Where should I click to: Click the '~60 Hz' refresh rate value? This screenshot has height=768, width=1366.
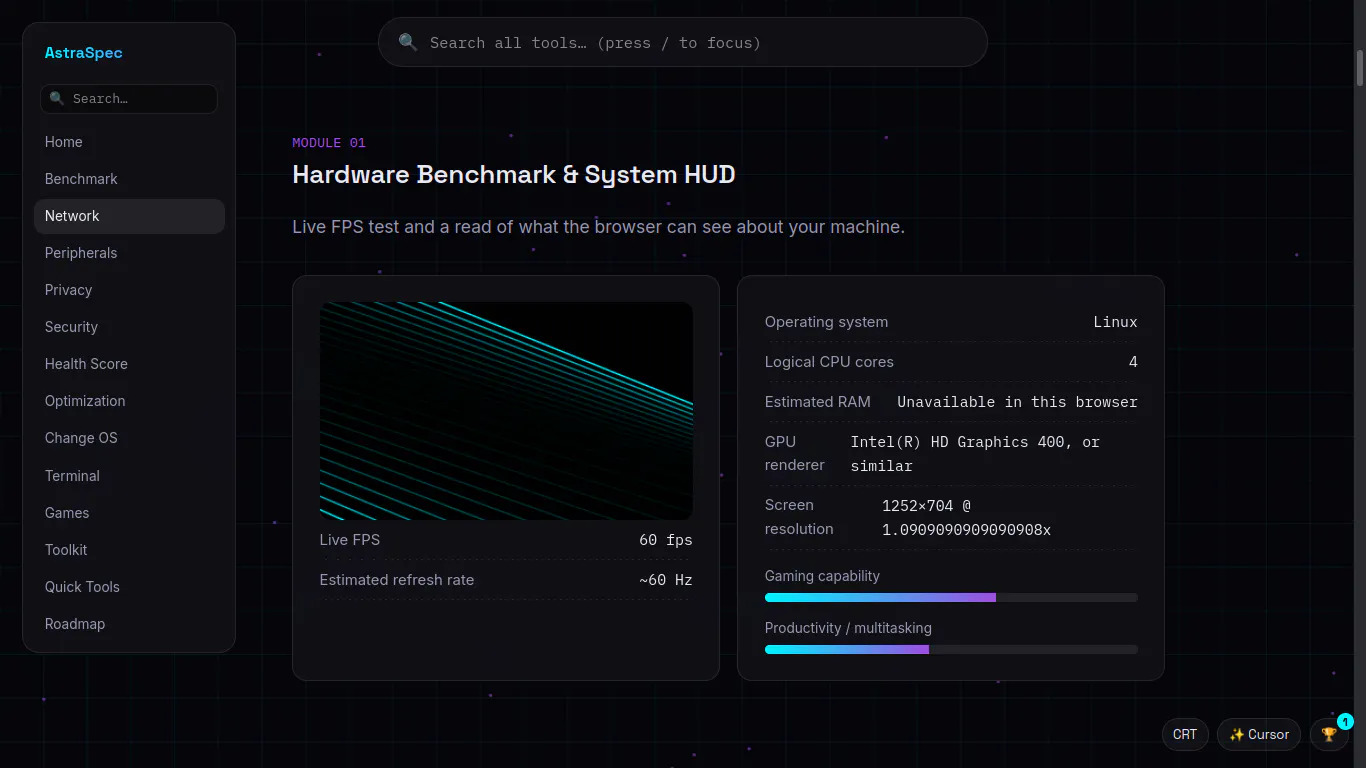click(x=666, y=580)
